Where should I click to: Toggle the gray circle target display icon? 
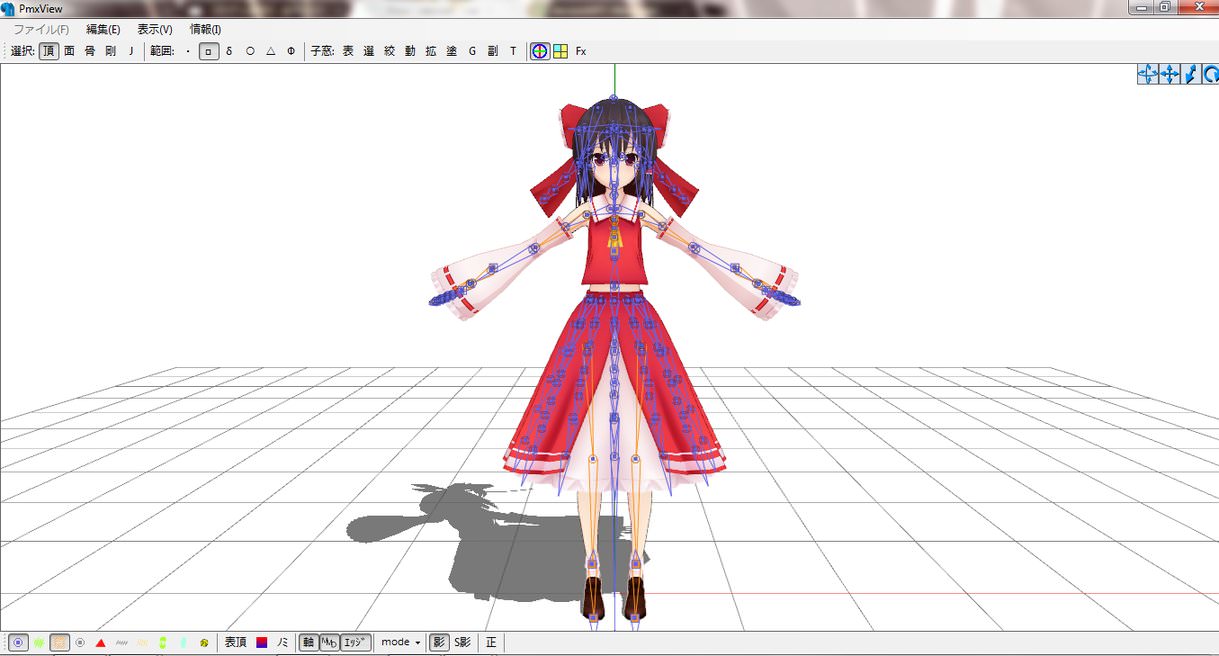pyautogui.click(x=80, y=642)
